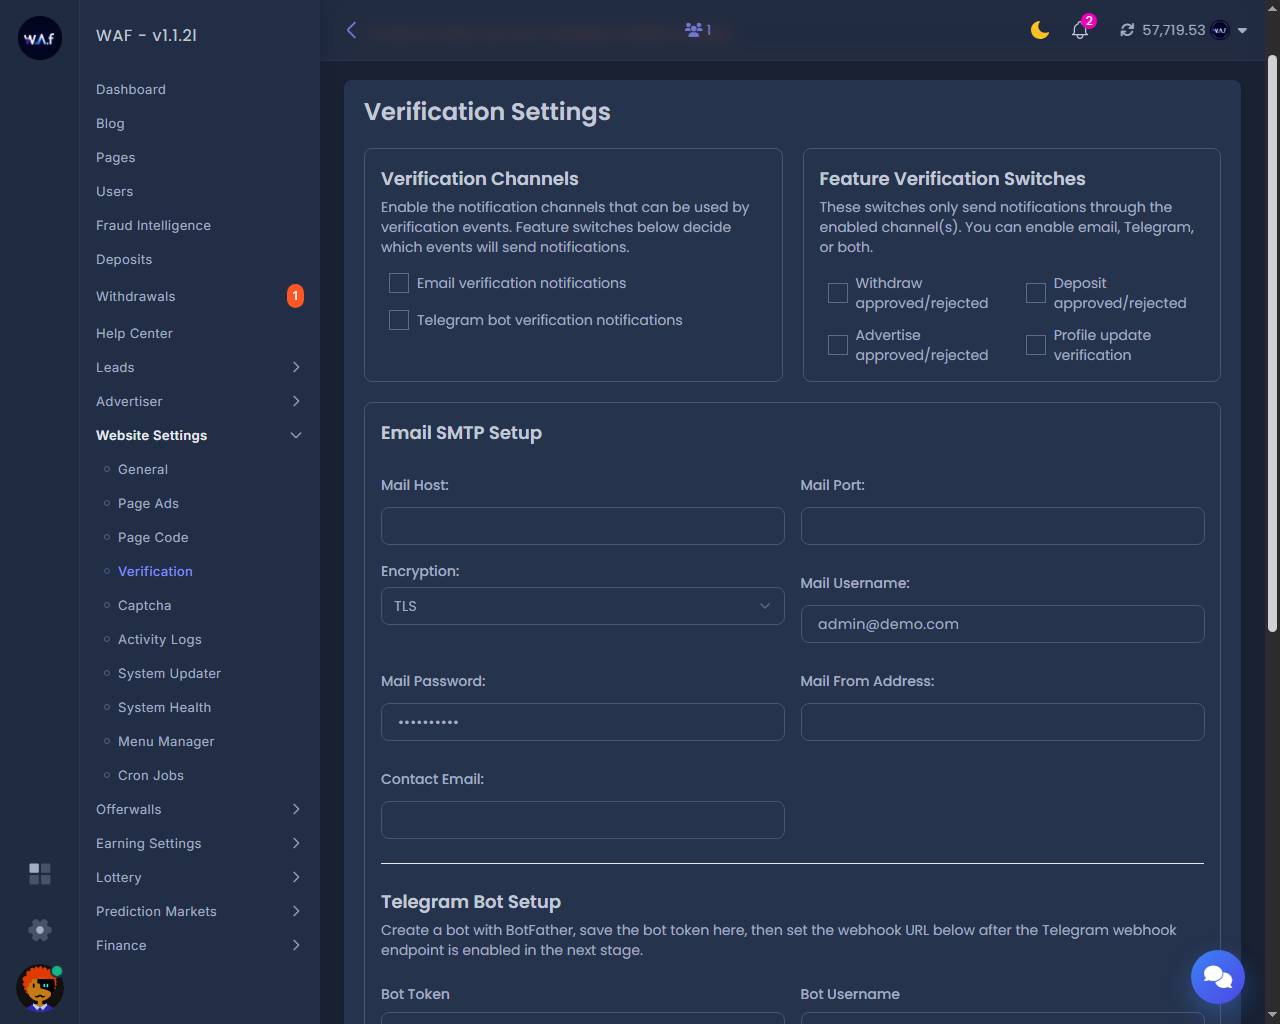Click the WAF logo icon

pyautogui.click(x=40, y=38)
